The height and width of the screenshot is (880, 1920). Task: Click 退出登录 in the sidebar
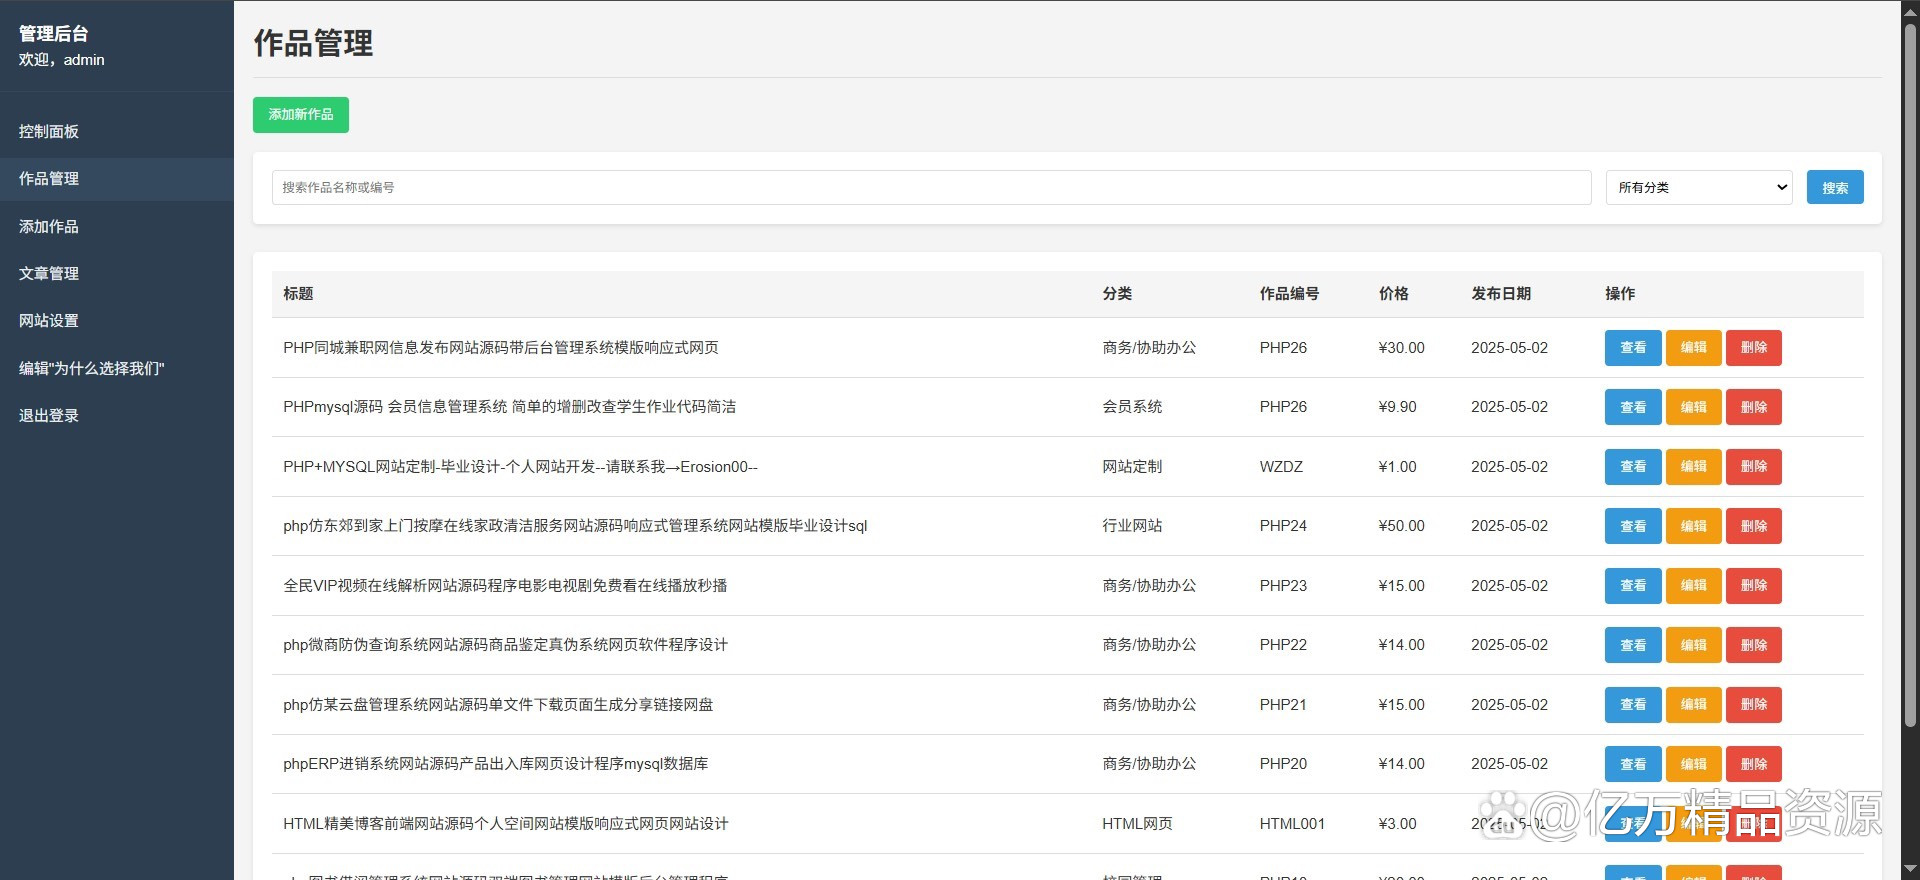click(117, 415)
